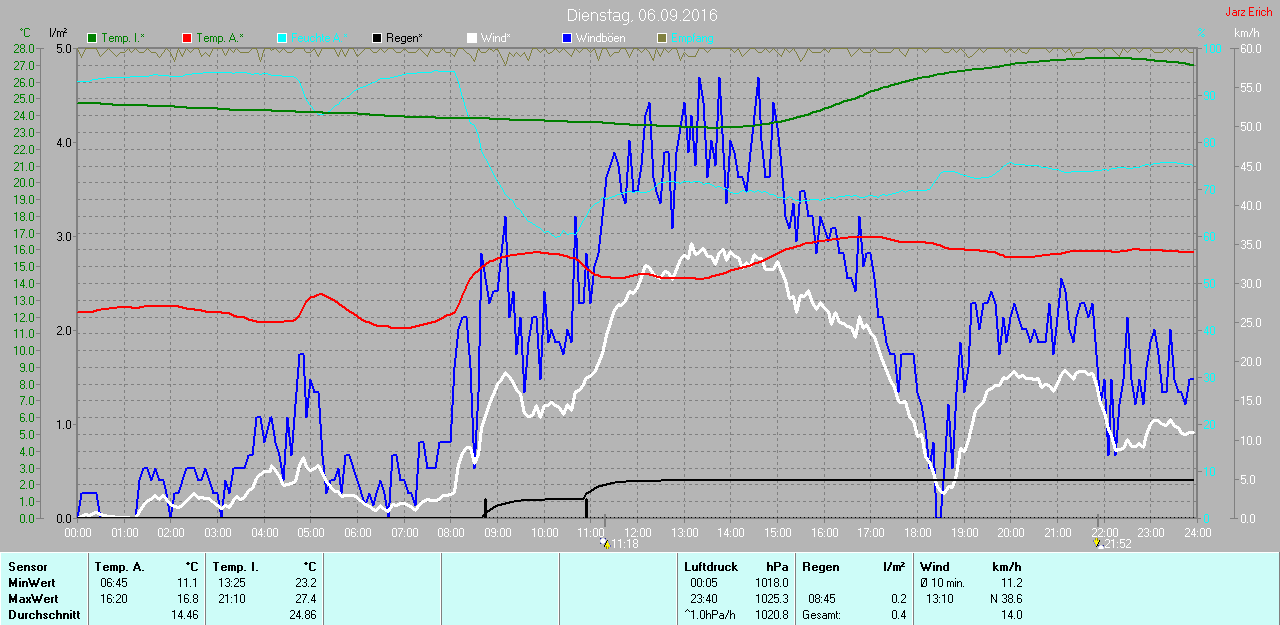This screenshot has width=1280, height=625.
Task: Click the 'Luftdruck' column header
Action: tap(710, 567)
